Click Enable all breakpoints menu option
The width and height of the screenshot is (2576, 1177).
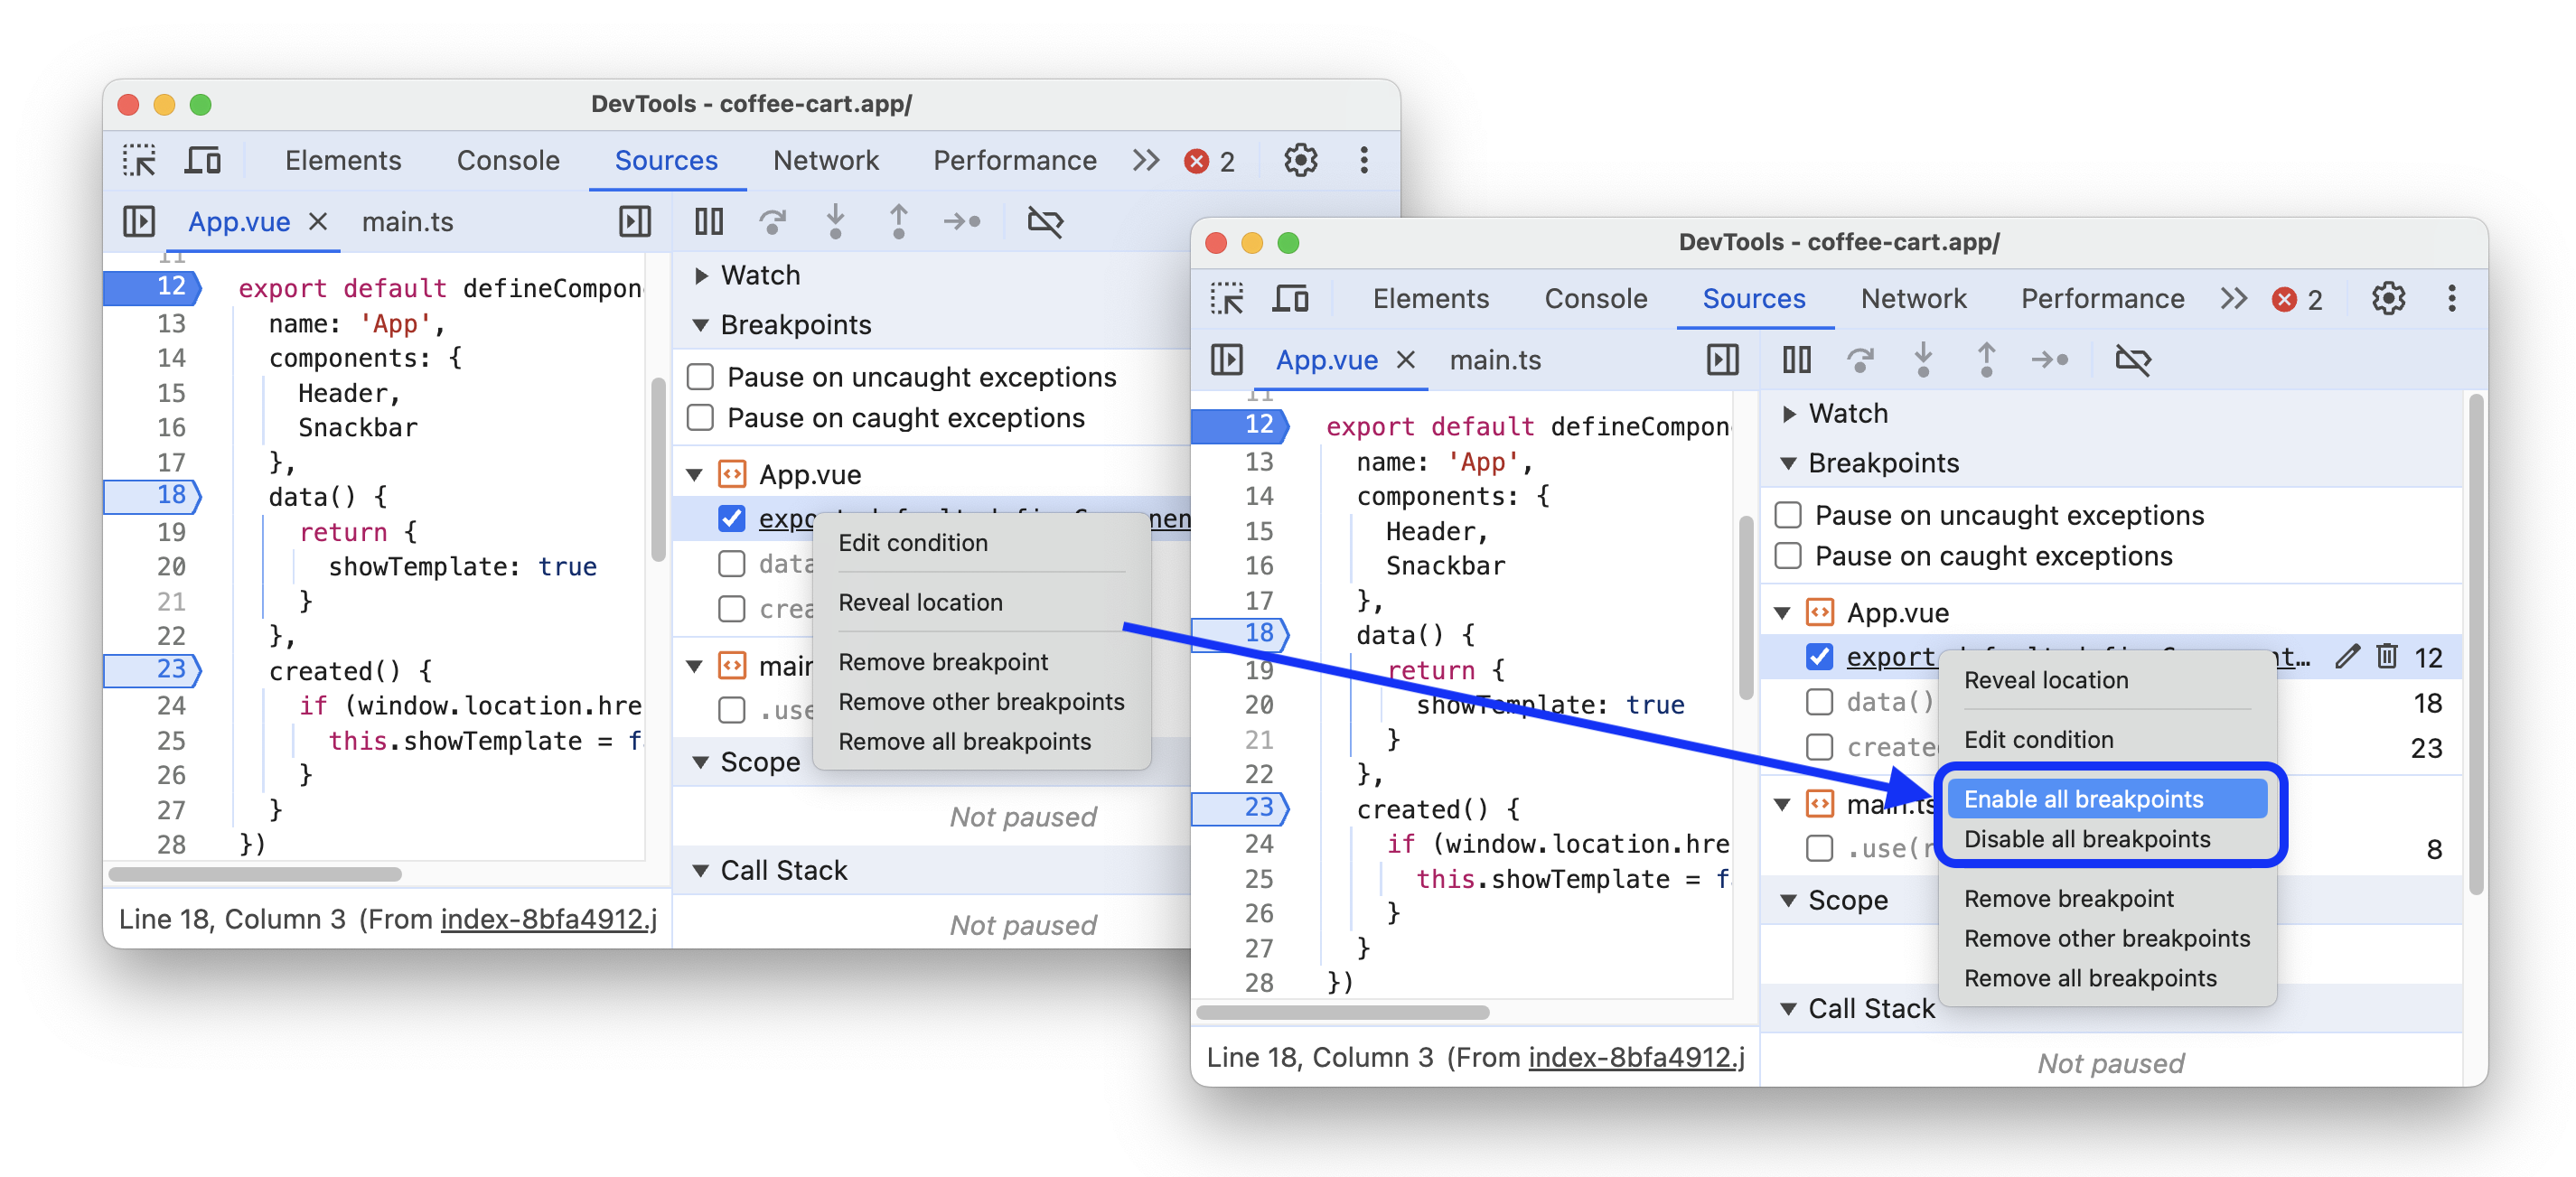pyautogui.click(x=2086, y=799)
